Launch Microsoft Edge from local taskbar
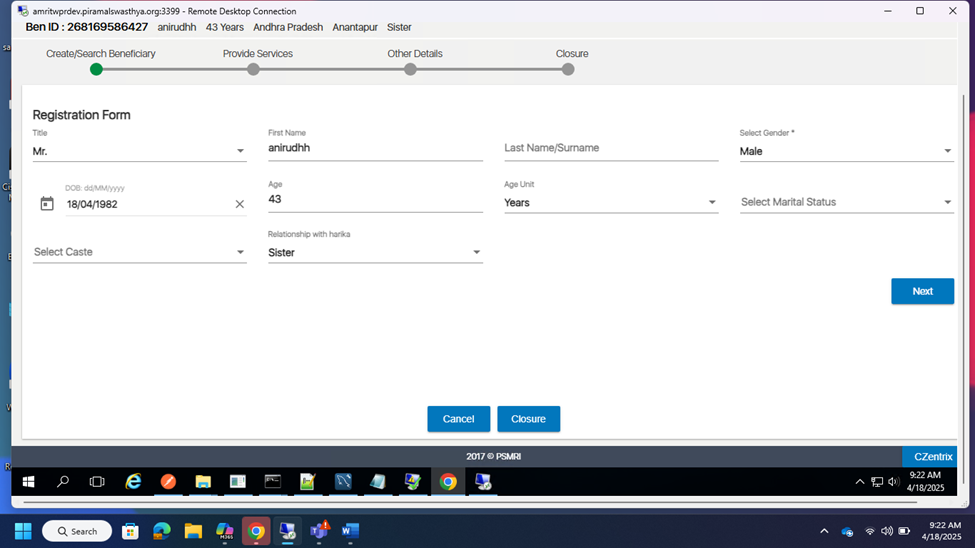The width and height of the screenshot is (975, 548). (162, 531)
